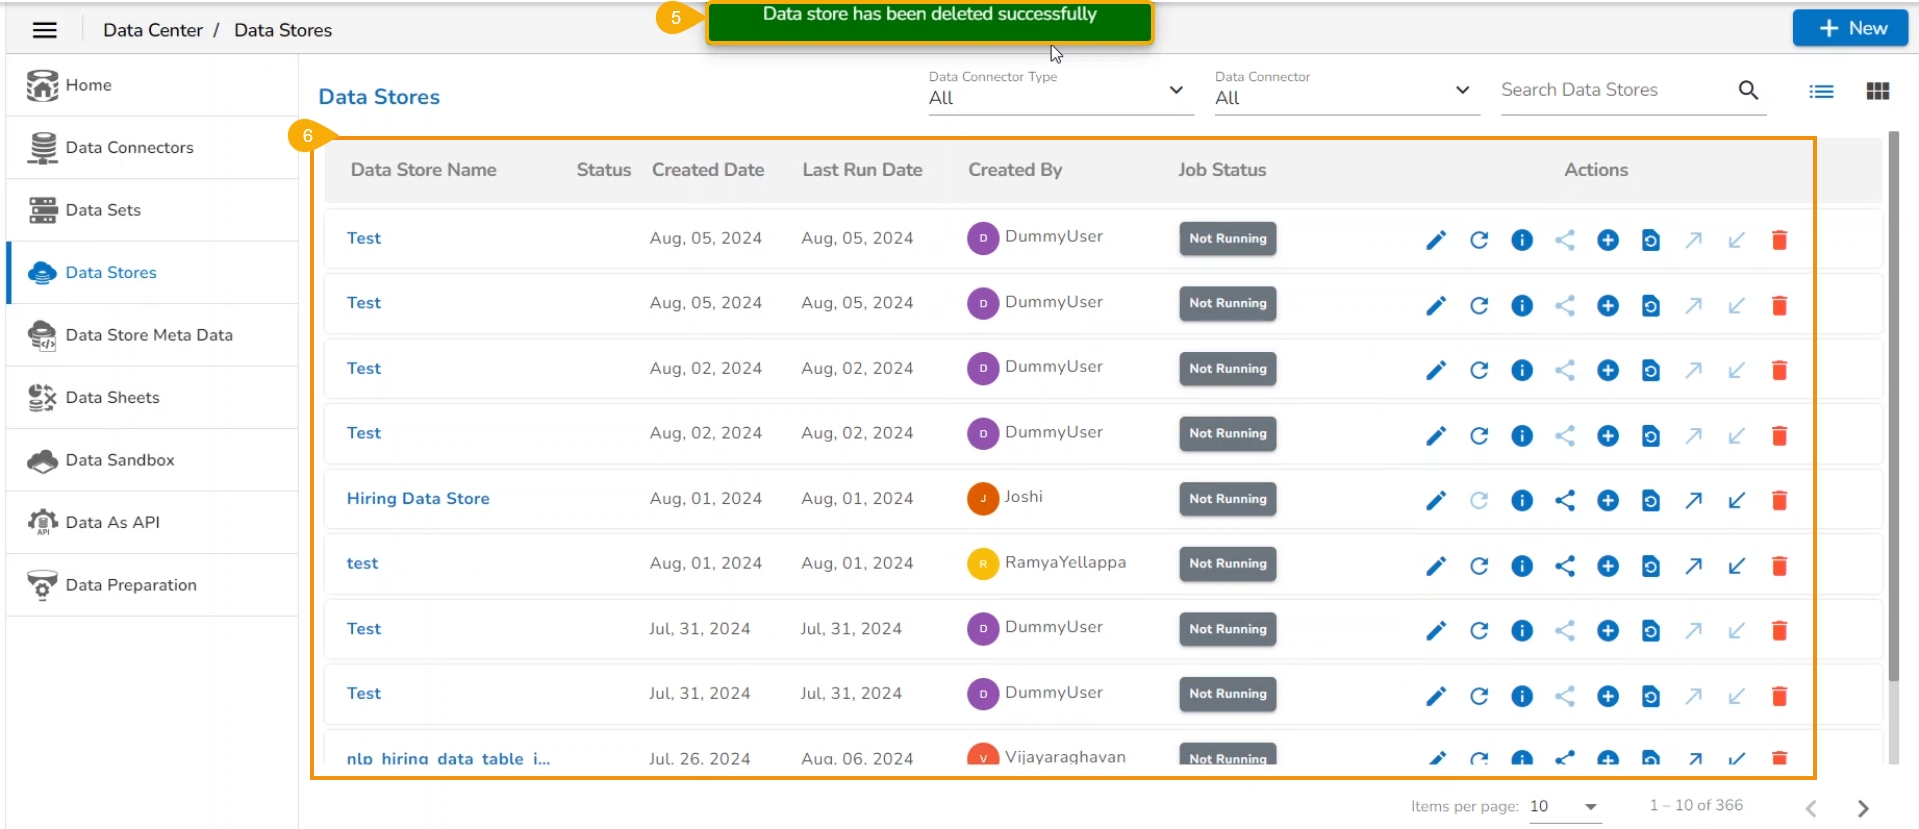Go to Data Sandbox section
Screen dimensions: 1919x829
pyautogui.click(x=120, y=460)
